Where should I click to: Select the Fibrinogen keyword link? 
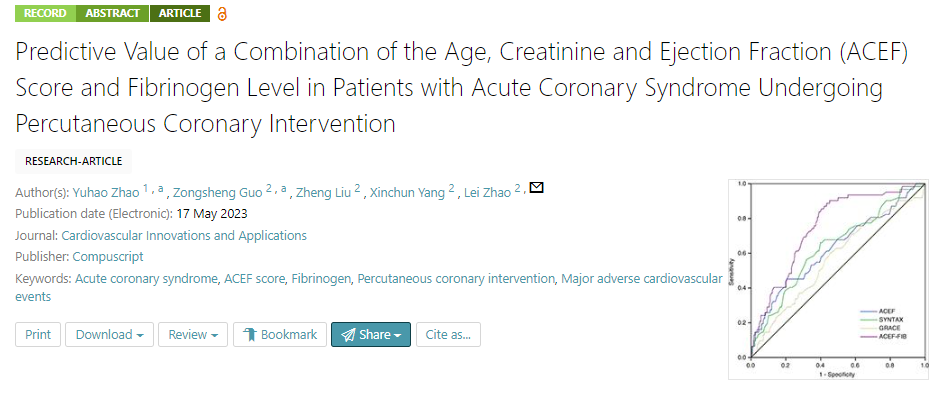point(323,278)
